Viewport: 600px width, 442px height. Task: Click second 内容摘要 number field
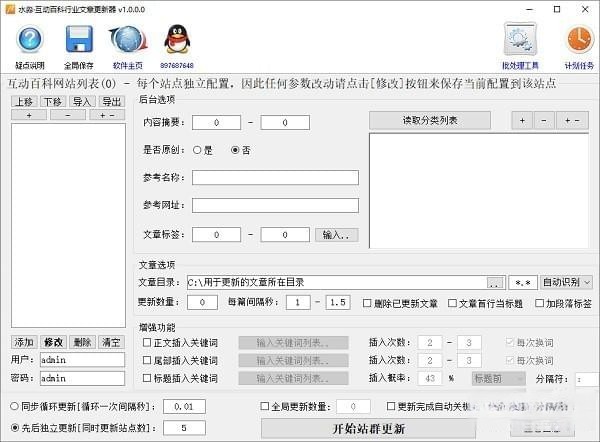[285, 122]
